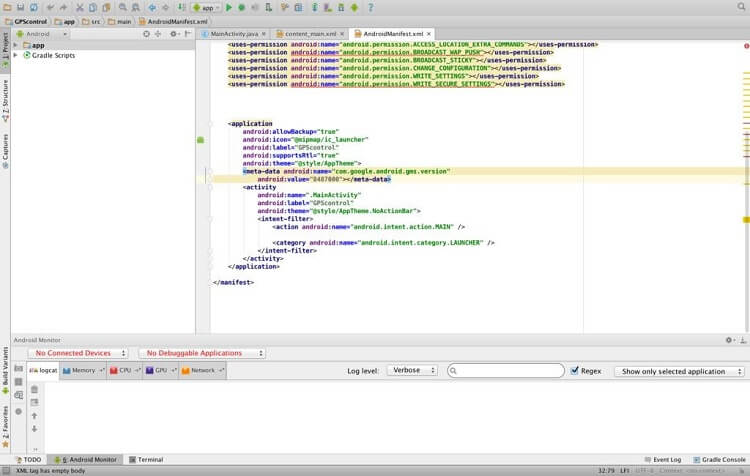Open the Event Log
Image resolution: width=750 pixels, height=476 pixels.
point(663,460)
